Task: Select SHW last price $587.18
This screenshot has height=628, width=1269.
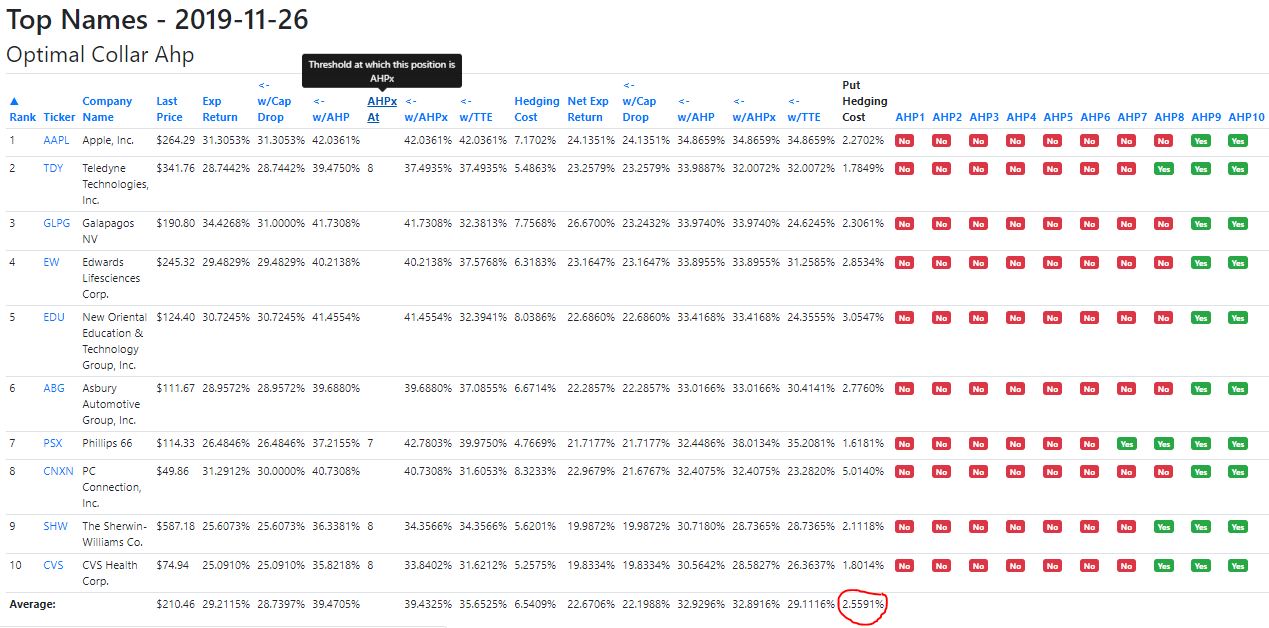Action: 175,526
